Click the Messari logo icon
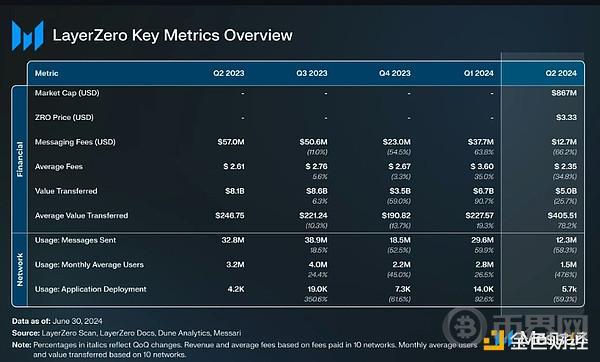The width and height of the screenshot is (600, 362). point(28,36)
